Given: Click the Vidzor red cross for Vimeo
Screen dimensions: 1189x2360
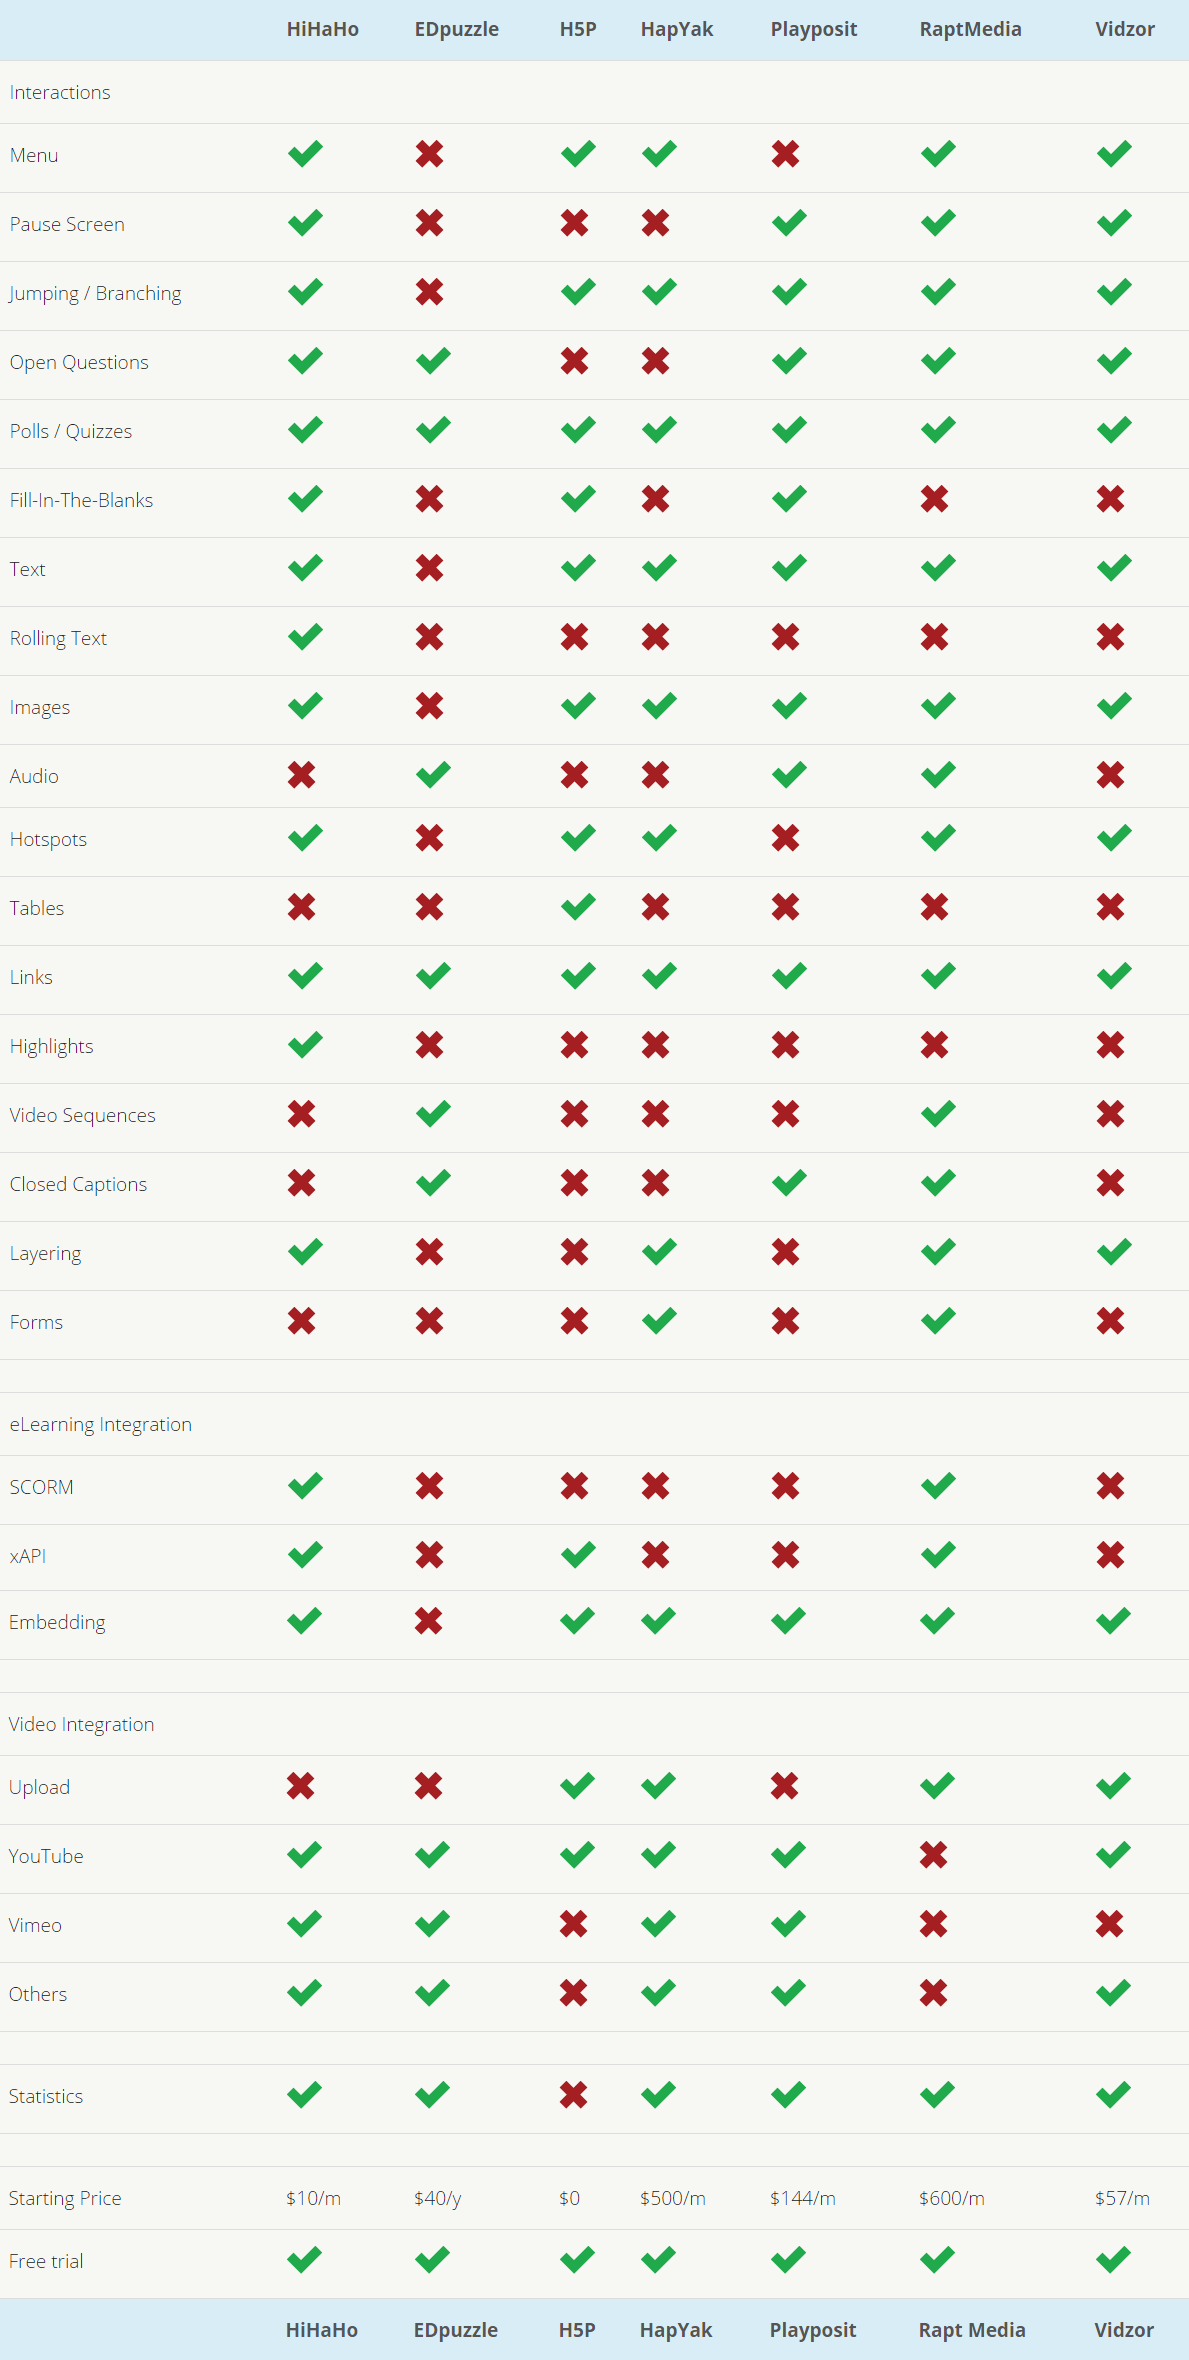Looking at the screenshot, I should (1109, 1924).
